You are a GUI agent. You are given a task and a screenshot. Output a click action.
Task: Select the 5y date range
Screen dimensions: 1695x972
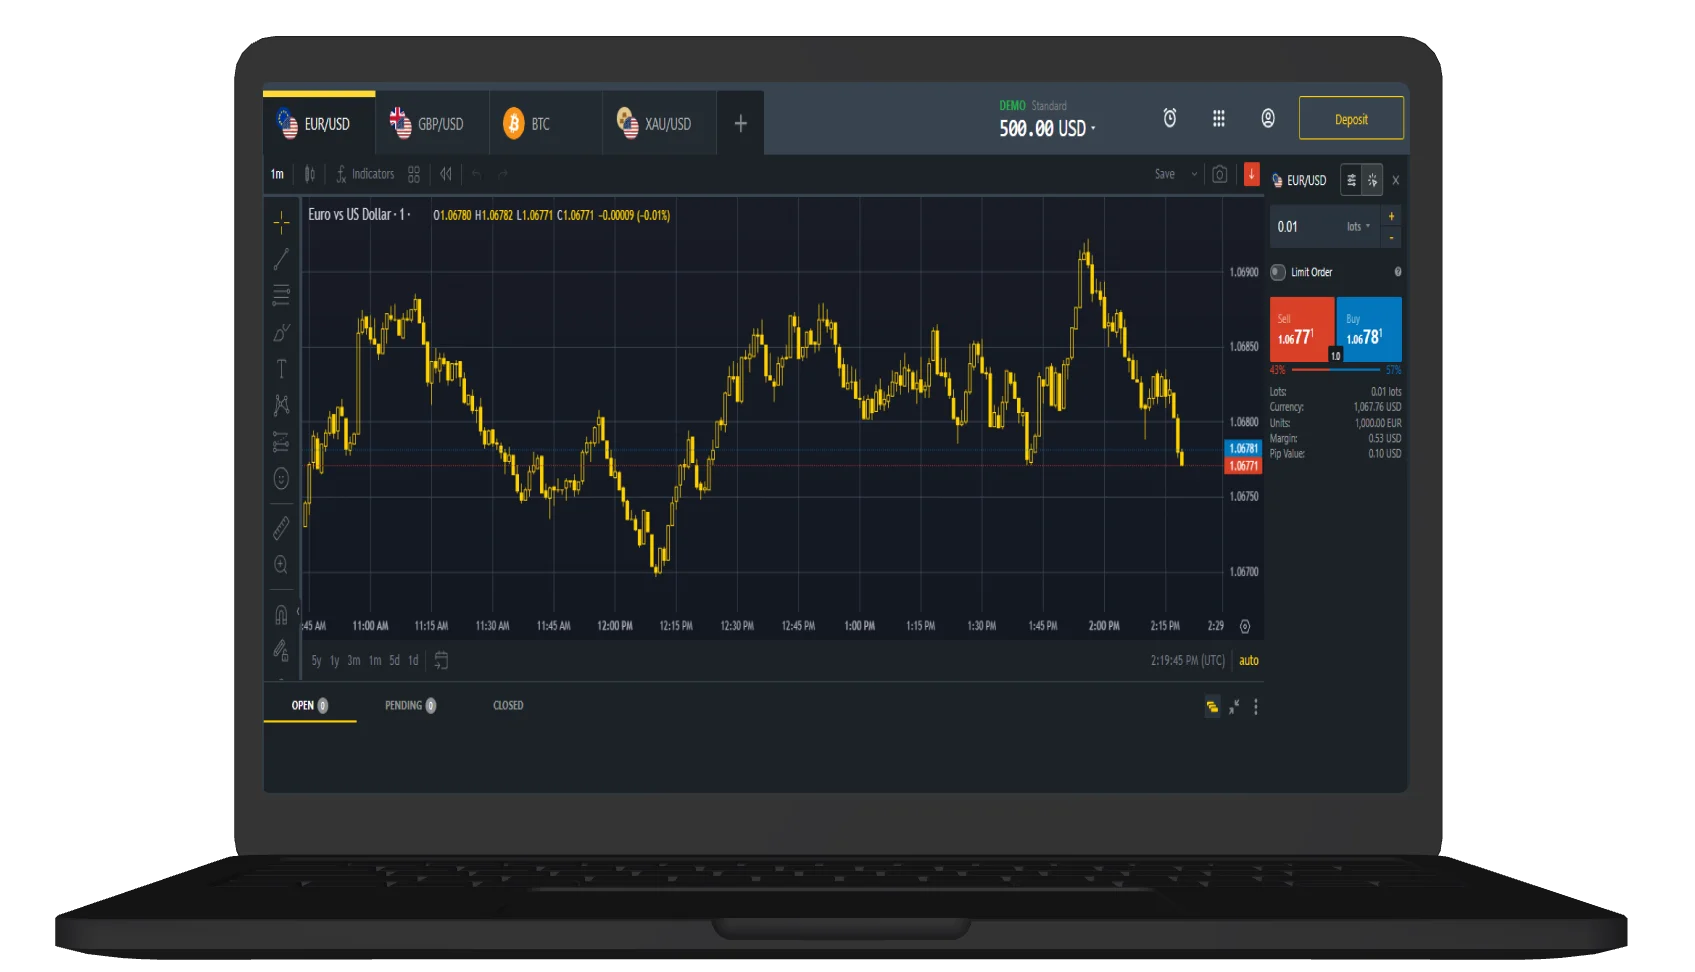[316, 661]
